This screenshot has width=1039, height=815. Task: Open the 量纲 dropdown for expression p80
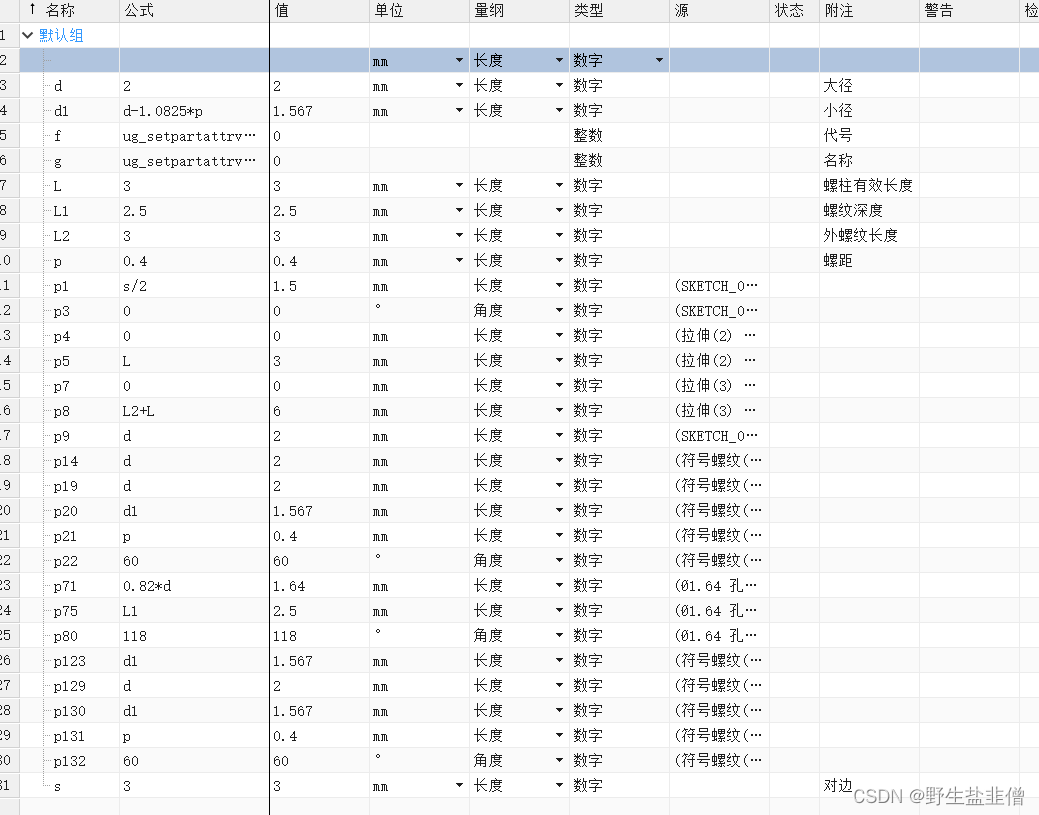[559, 635]
